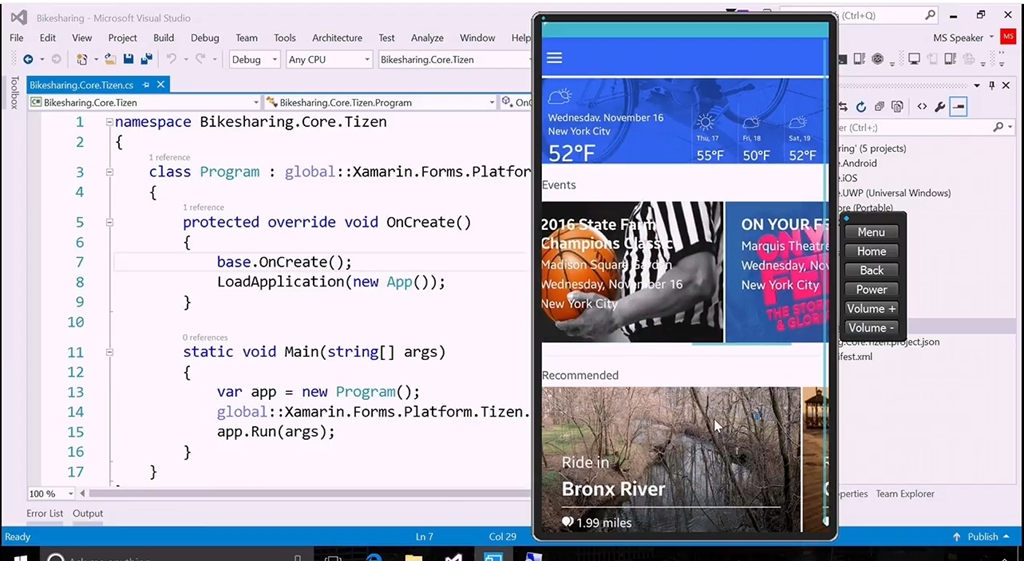This screenshot has width=1024, height=561.
Task: Close the Bikesharing.Core.Tizen.cs document tab
Action: 161,85
